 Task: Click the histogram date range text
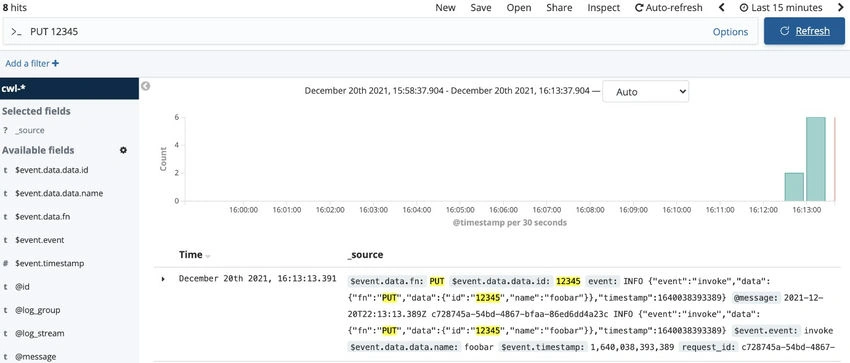(x=447, y=91)
